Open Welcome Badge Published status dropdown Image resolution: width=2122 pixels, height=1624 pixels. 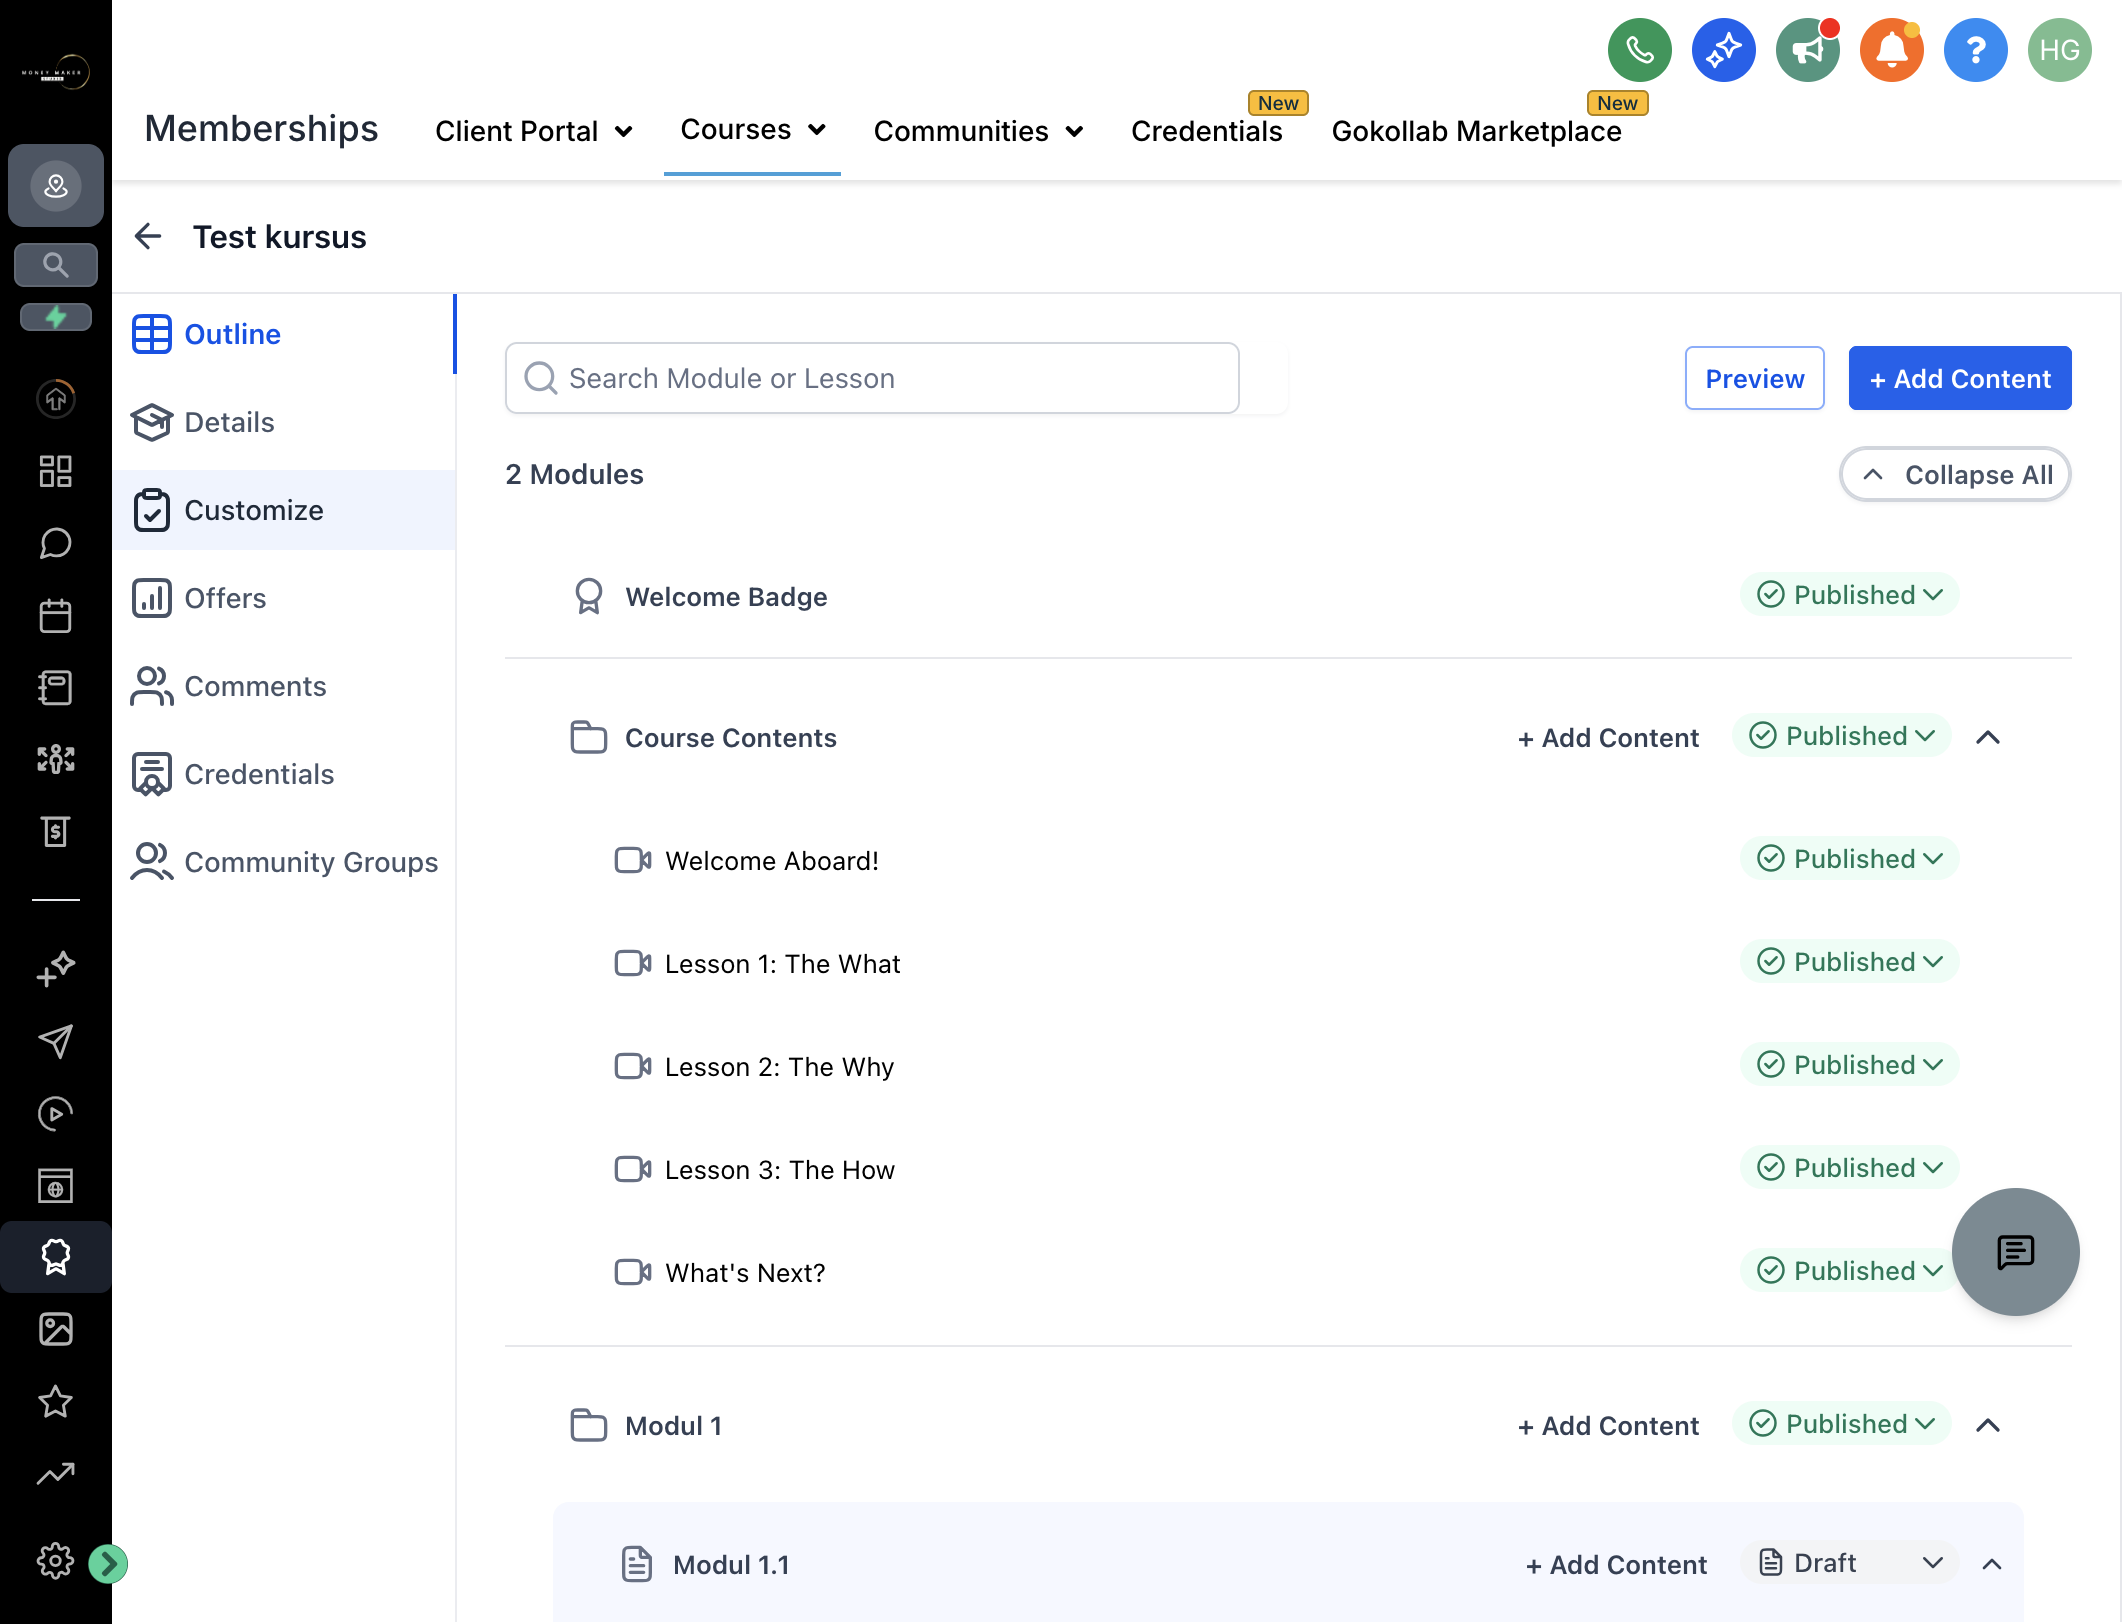(1849, 595)
